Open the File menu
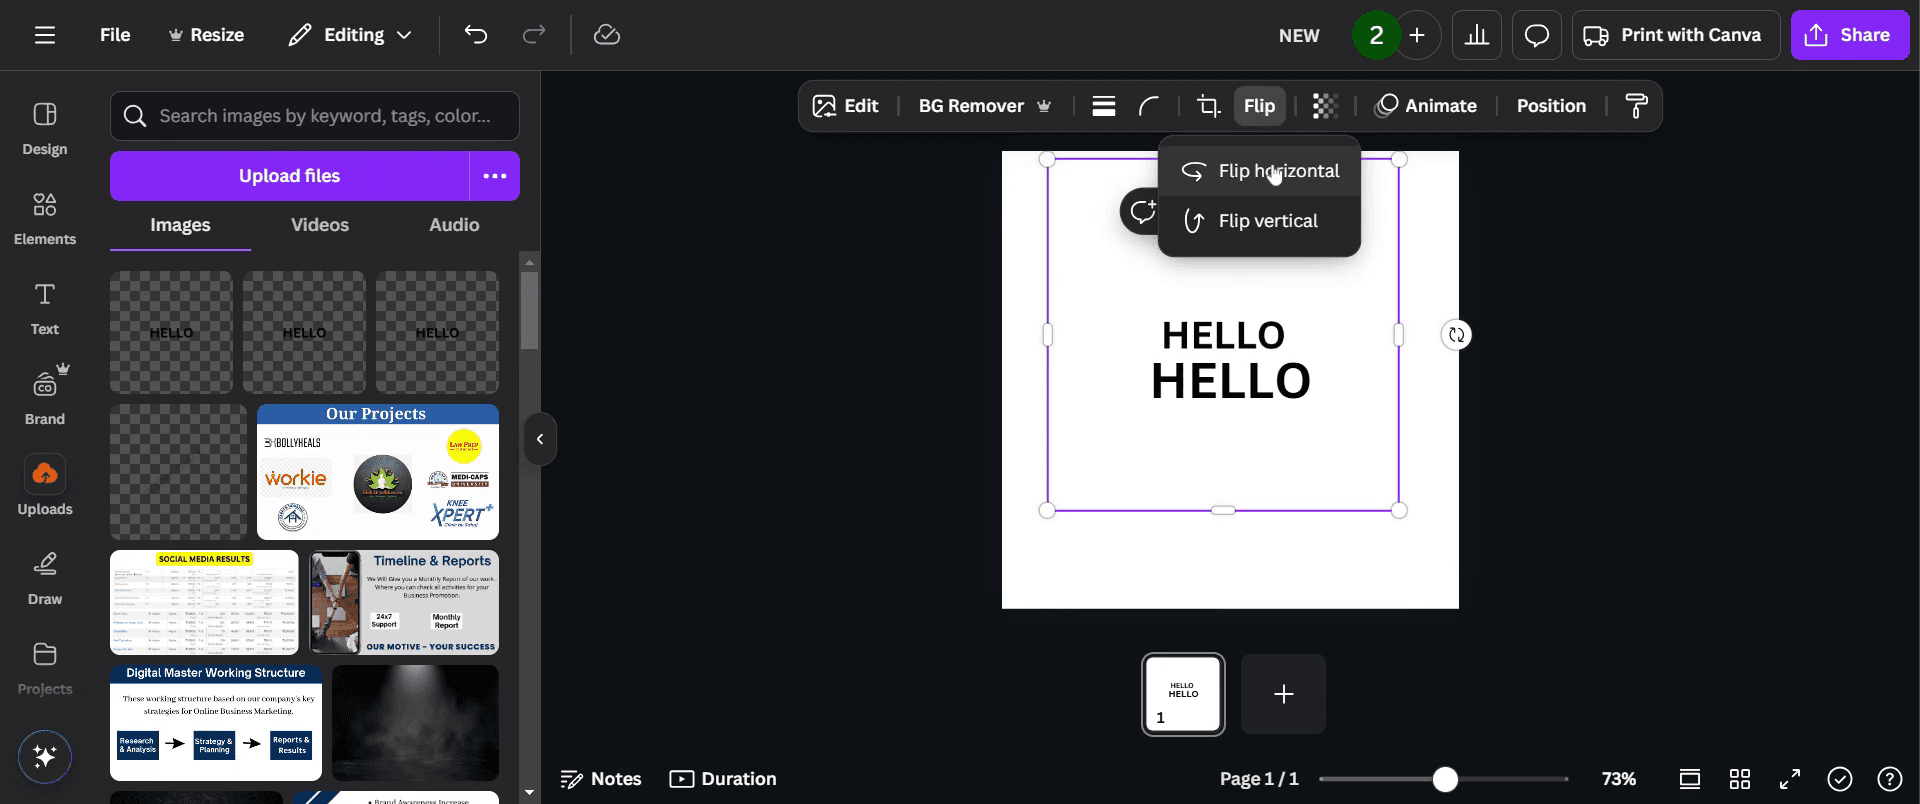1920x804 pixels. coord(115,35)
